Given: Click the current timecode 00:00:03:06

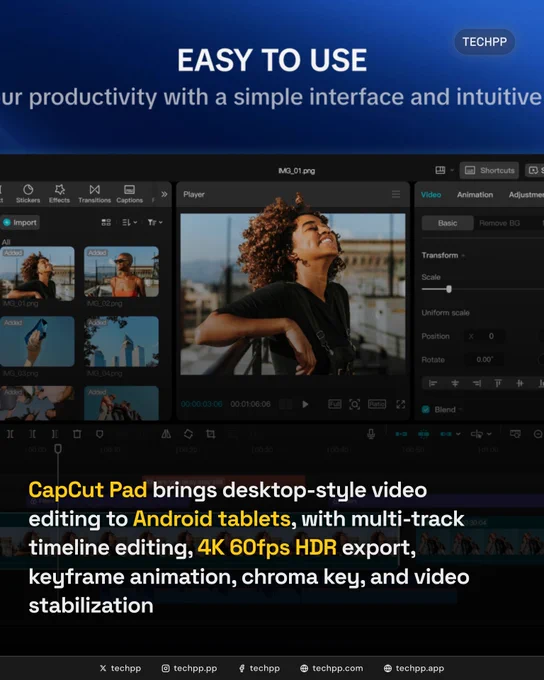Looking at the screenshot, I should pyautogui.click(x=202, y=404).
